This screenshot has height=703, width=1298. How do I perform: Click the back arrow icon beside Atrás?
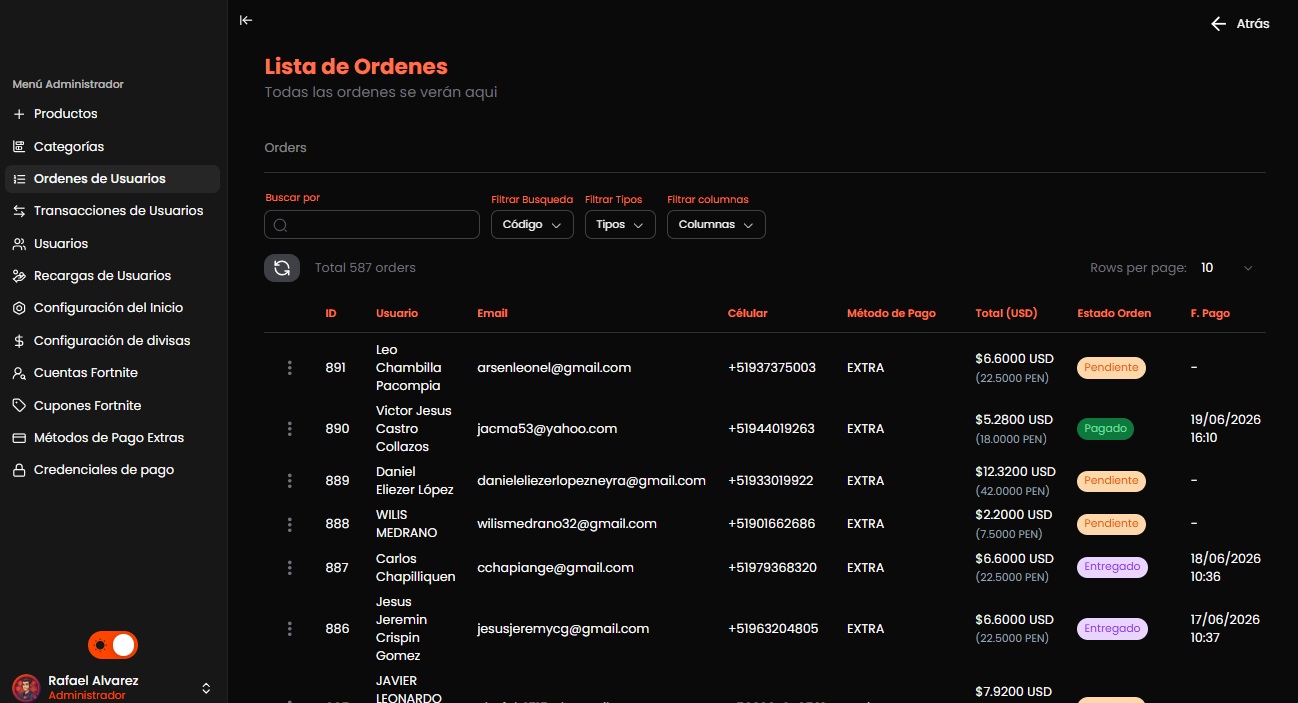[x=1218, y=24]
